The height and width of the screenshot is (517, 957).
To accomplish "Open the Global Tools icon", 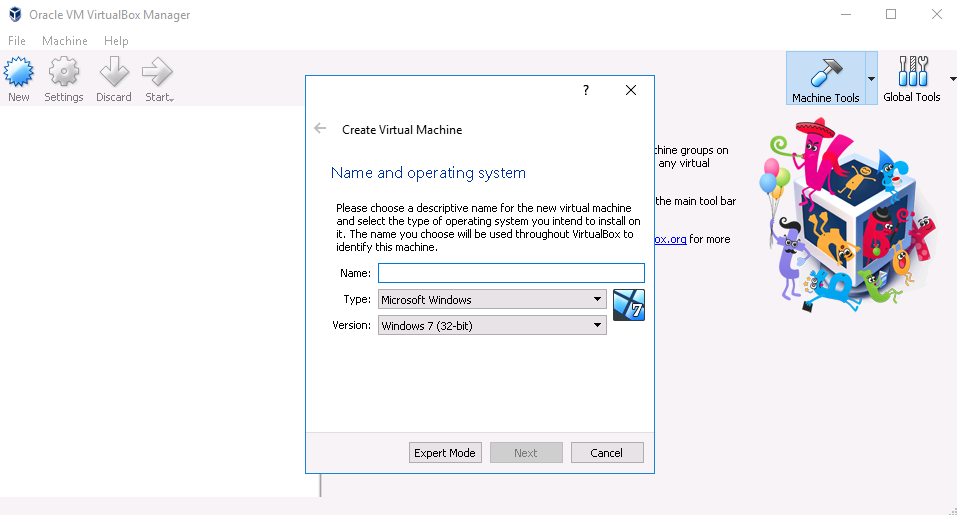I will pos(911,73).
